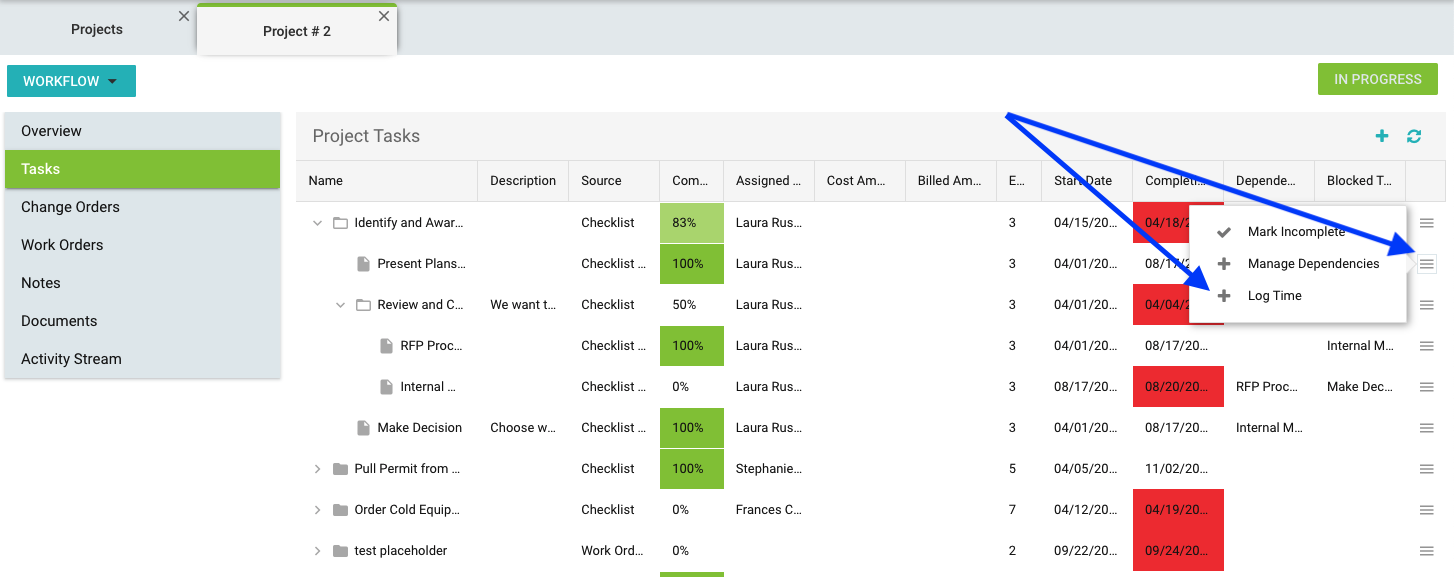
Task: Close the Project # 2 tab
Action: 384,17
